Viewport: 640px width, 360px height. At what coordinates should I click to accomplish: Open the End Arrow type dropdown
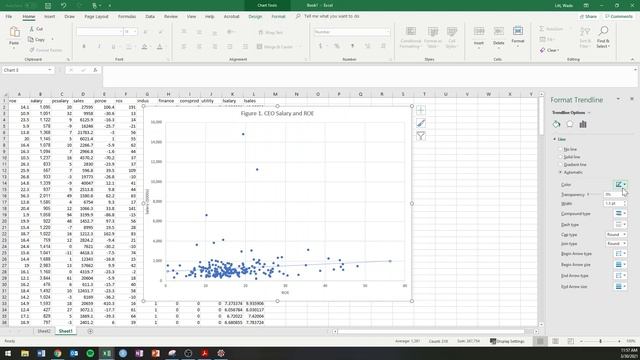[x=620, y=276]
